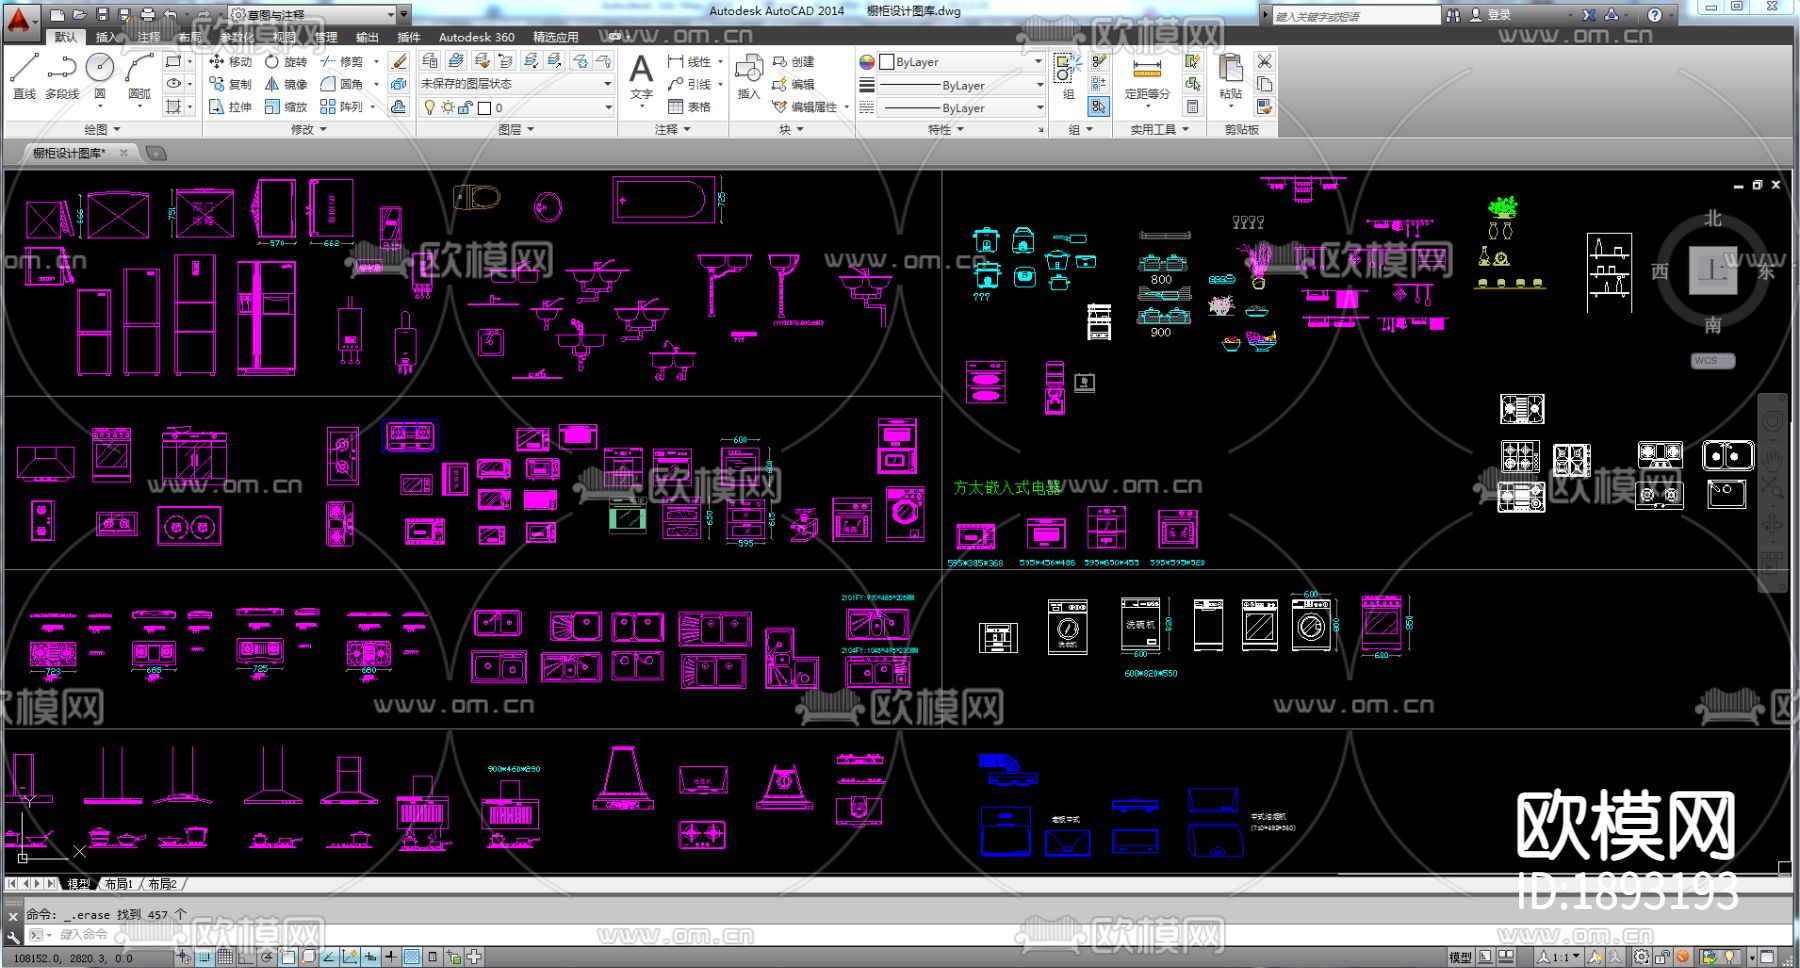Screen dimensions: 1800x968
Task: Select the Stretch (拉伸) tool
Action: (230, 107)
